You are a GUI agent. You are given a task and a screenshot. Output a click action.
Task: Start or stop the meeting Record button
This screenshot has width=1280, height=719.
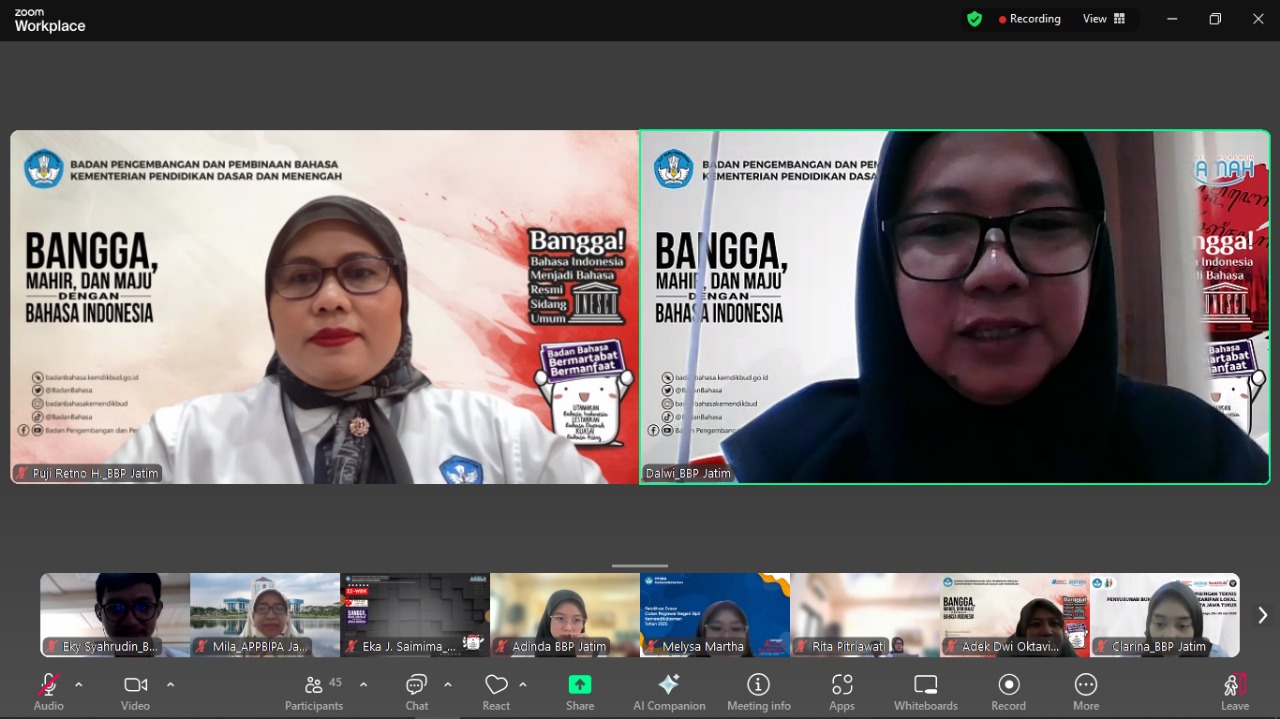click(1008, 691)
